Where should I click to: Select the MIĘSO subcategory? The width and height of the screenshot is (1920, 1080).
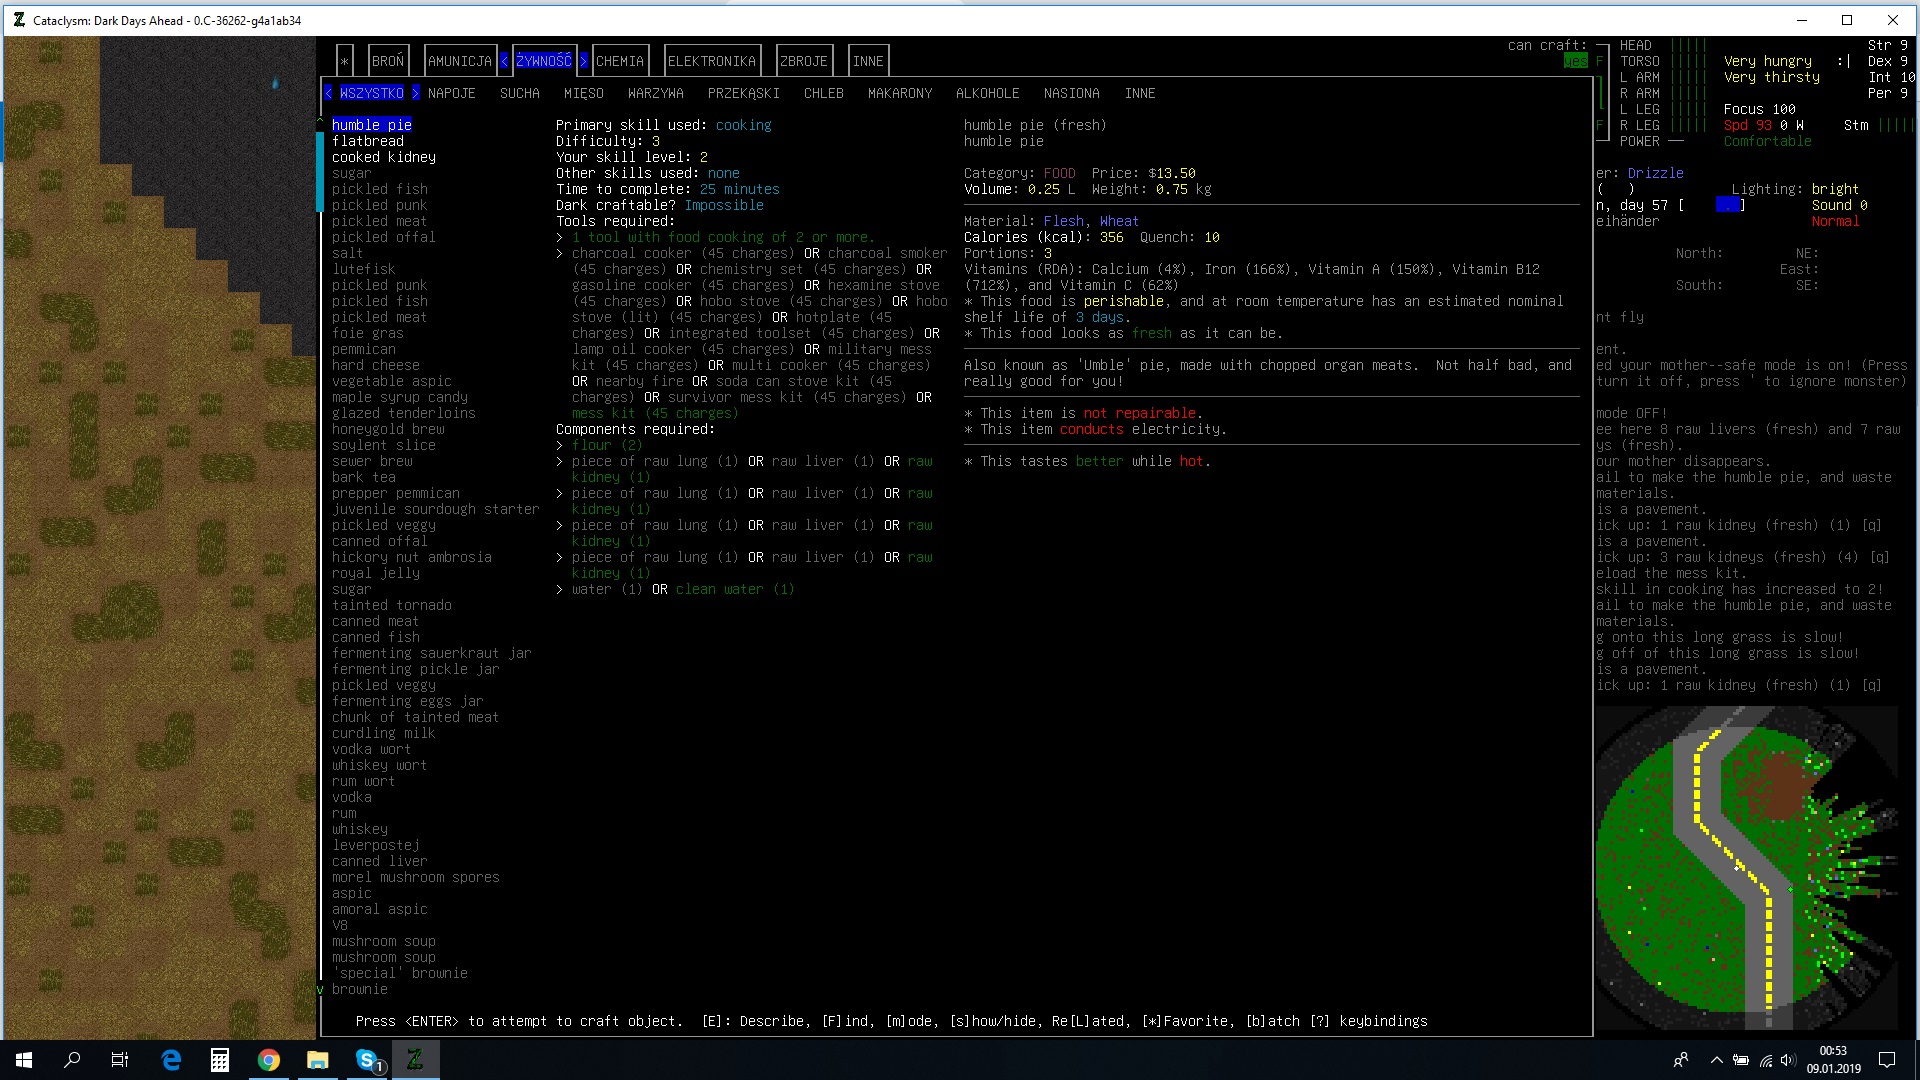click(584, 93)
